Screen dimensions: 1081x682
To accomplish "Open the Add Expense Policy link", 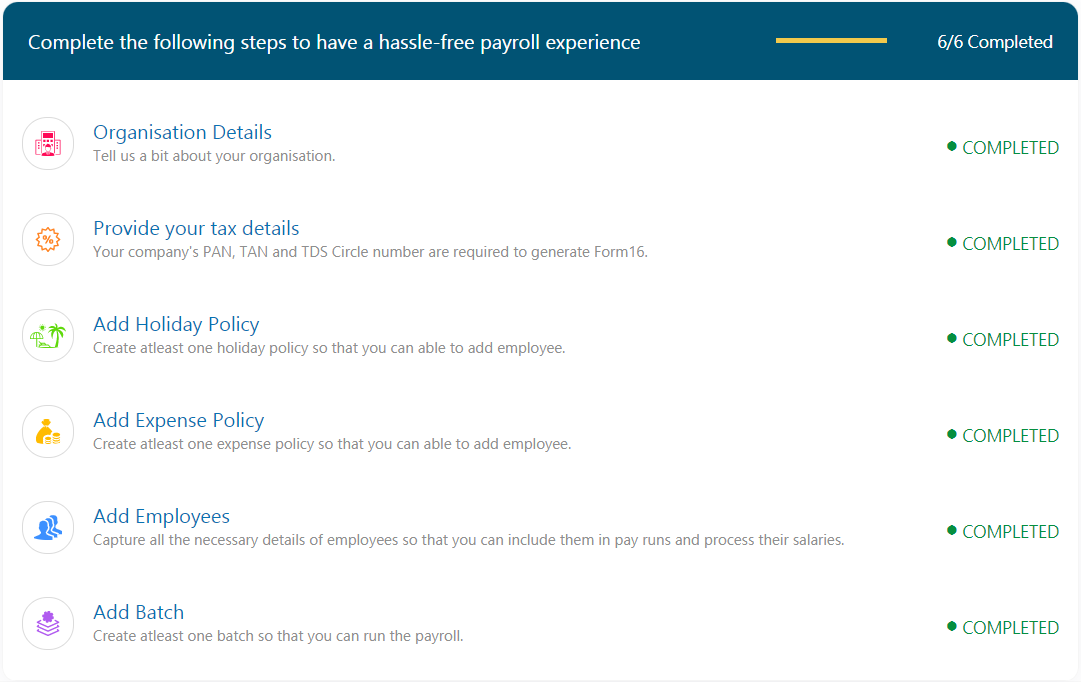I will click(x=179, y=420).
